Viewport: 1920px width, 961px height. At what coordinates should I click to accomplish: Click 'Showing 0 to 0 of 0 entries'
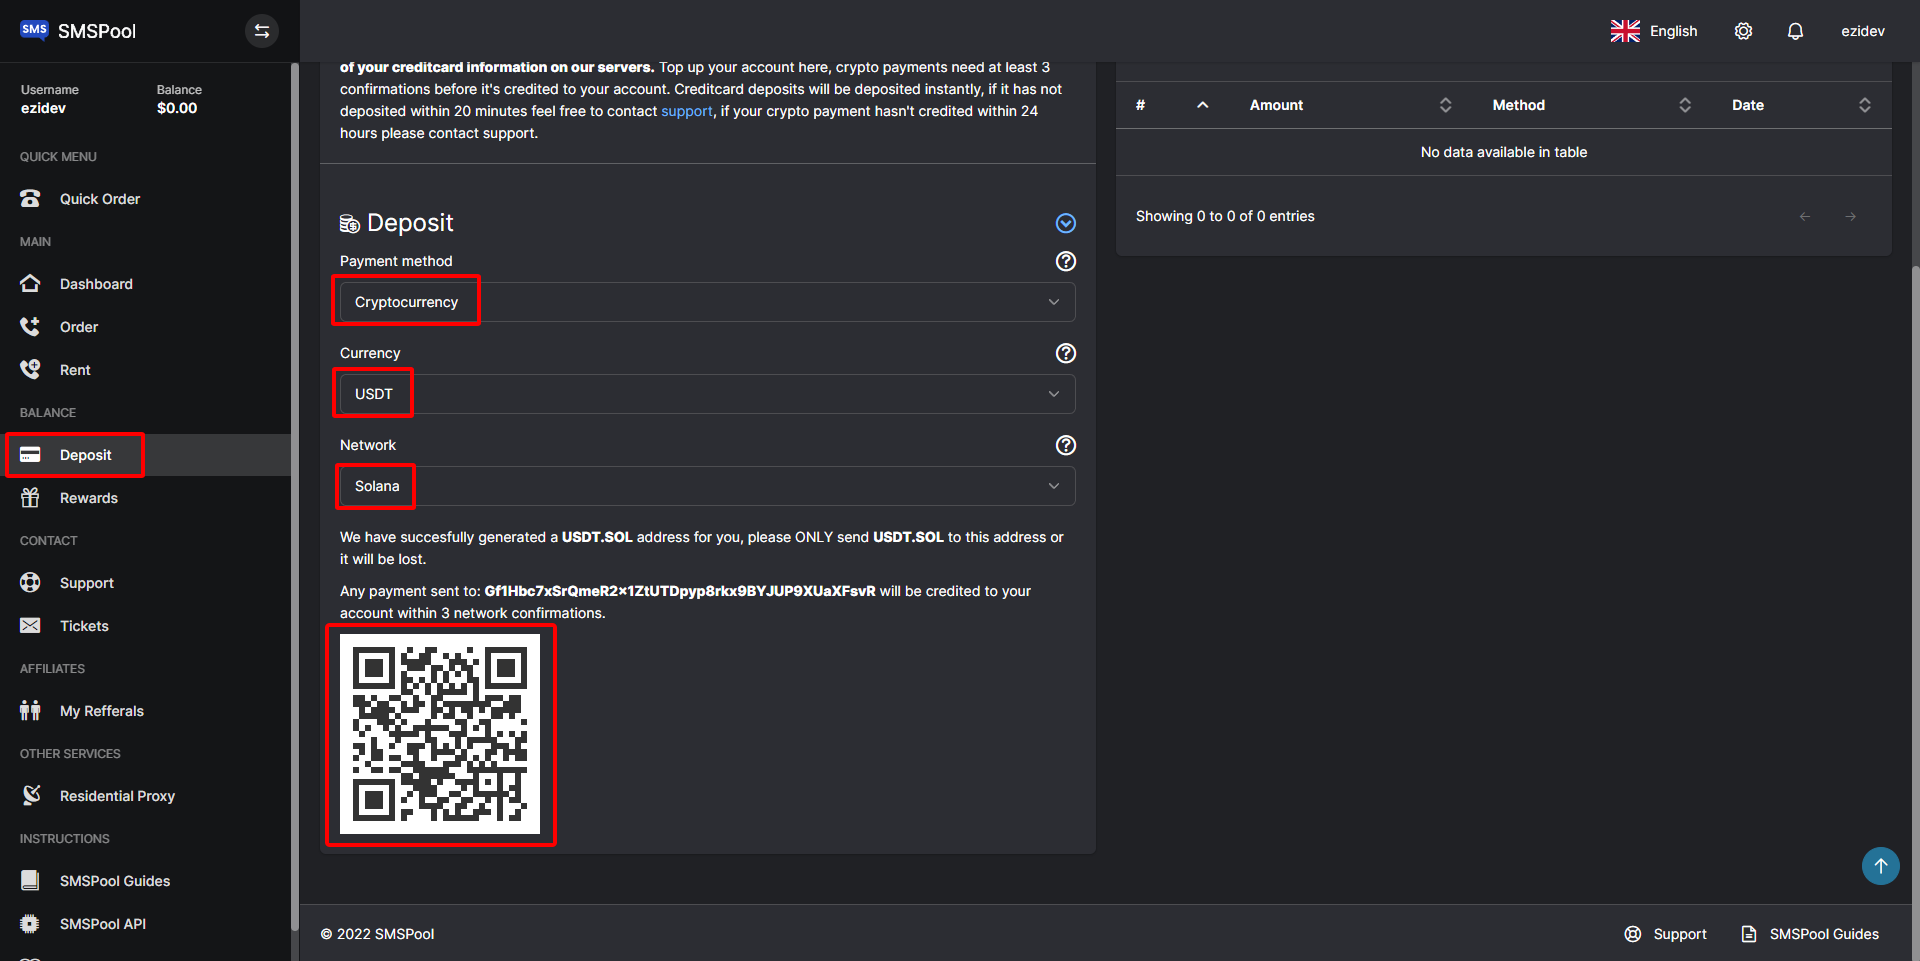(x=1225, y=216)
